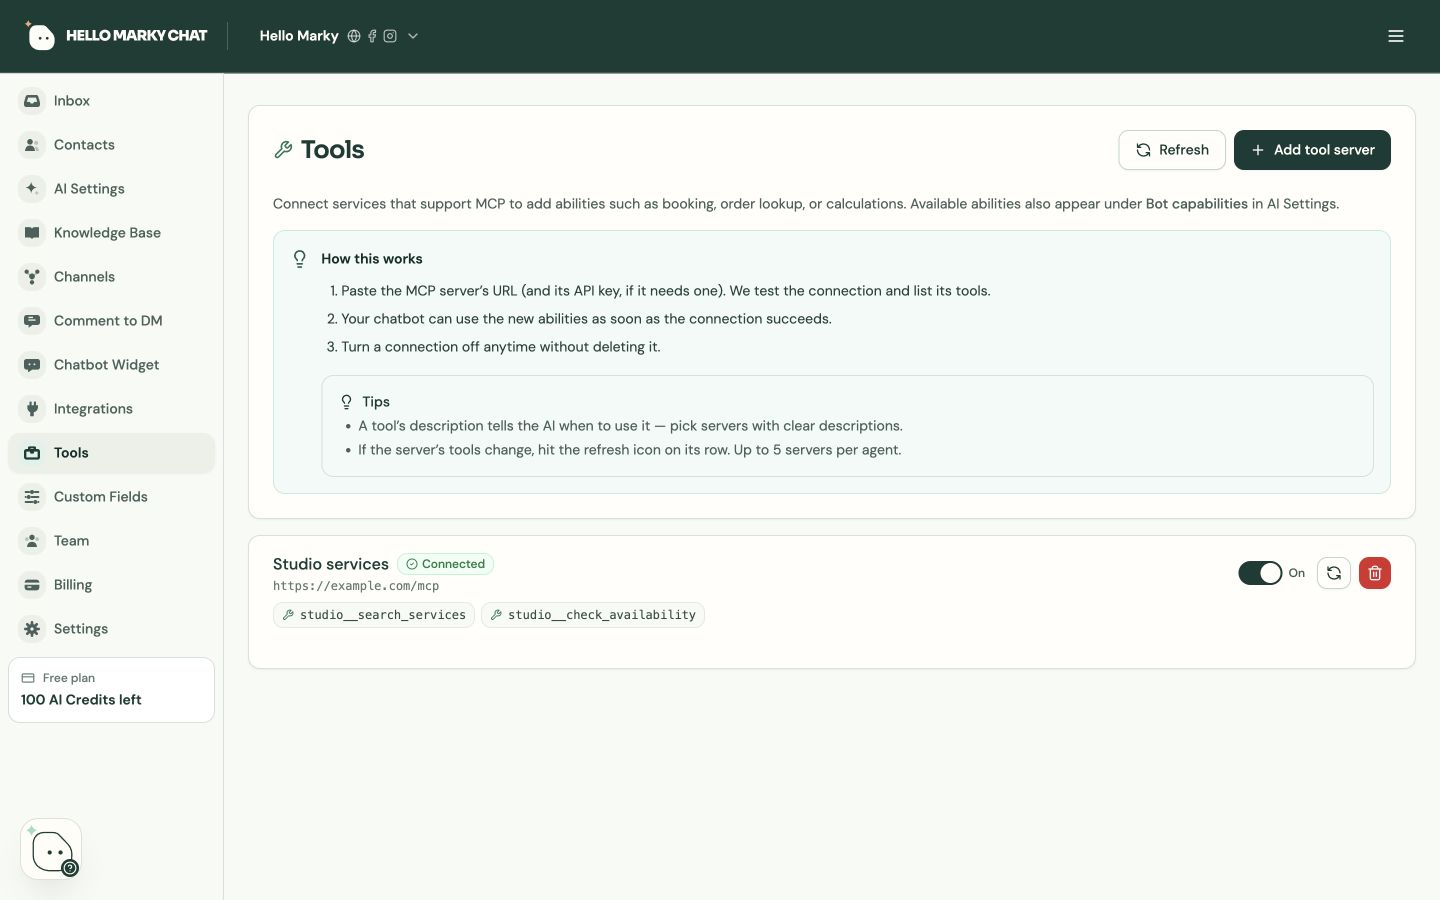The image size is (1440, 900).
Task: Open the Chatbot Widget icon
Action: pos(32,365)
